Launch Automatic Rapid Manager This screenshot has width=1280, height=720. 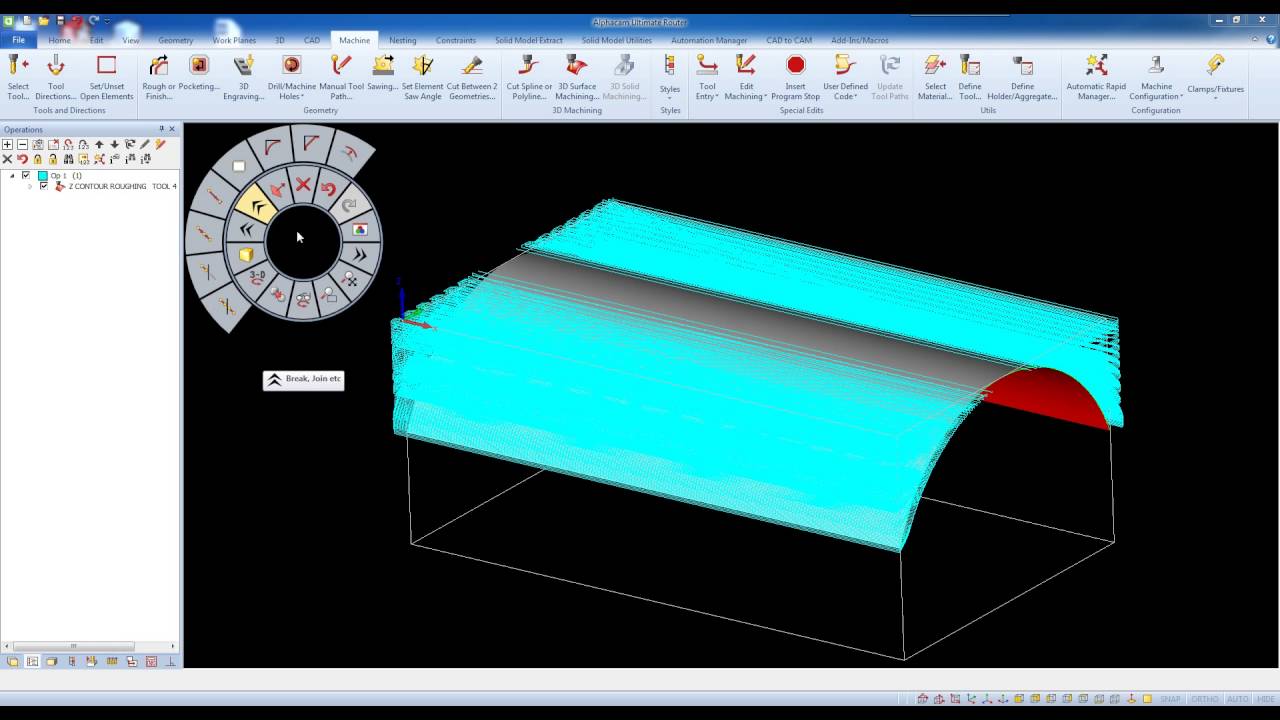click(1096, 78)
